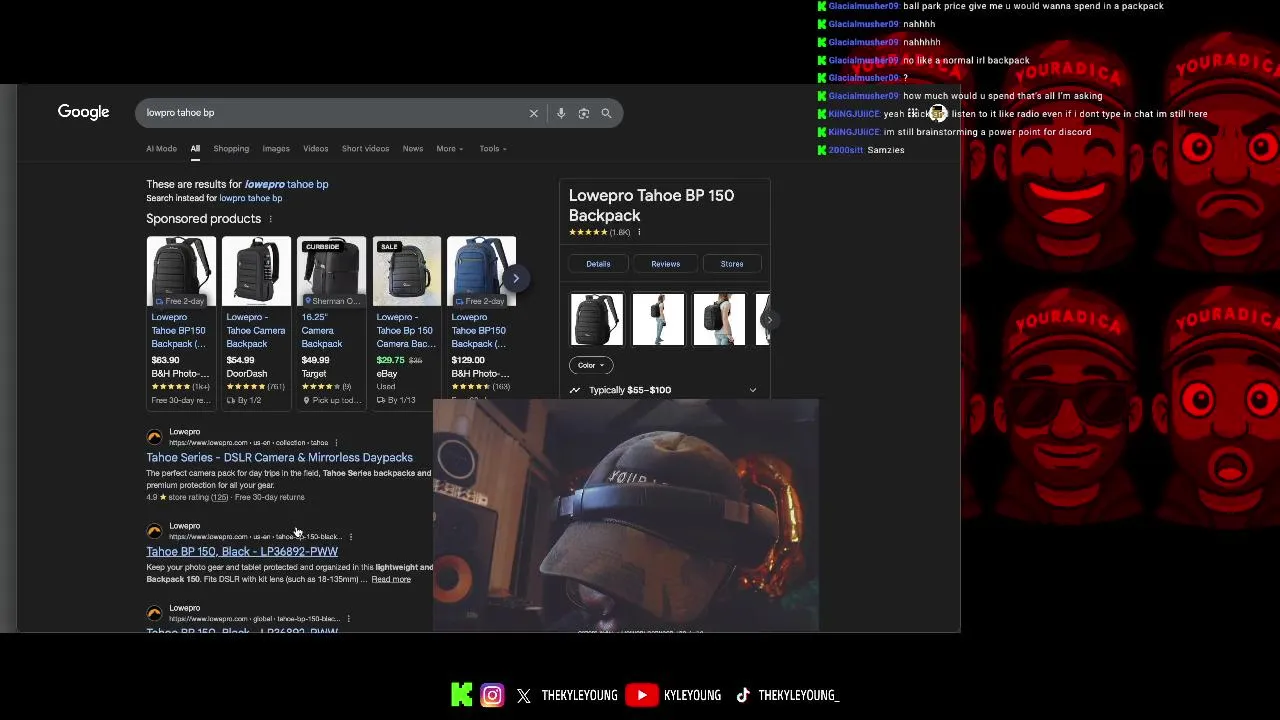Image resolution: width=1280 pixels, height=720 pixels.
Task: Click Glacialmusher09 name on ball park message
Action: point(863,6)
